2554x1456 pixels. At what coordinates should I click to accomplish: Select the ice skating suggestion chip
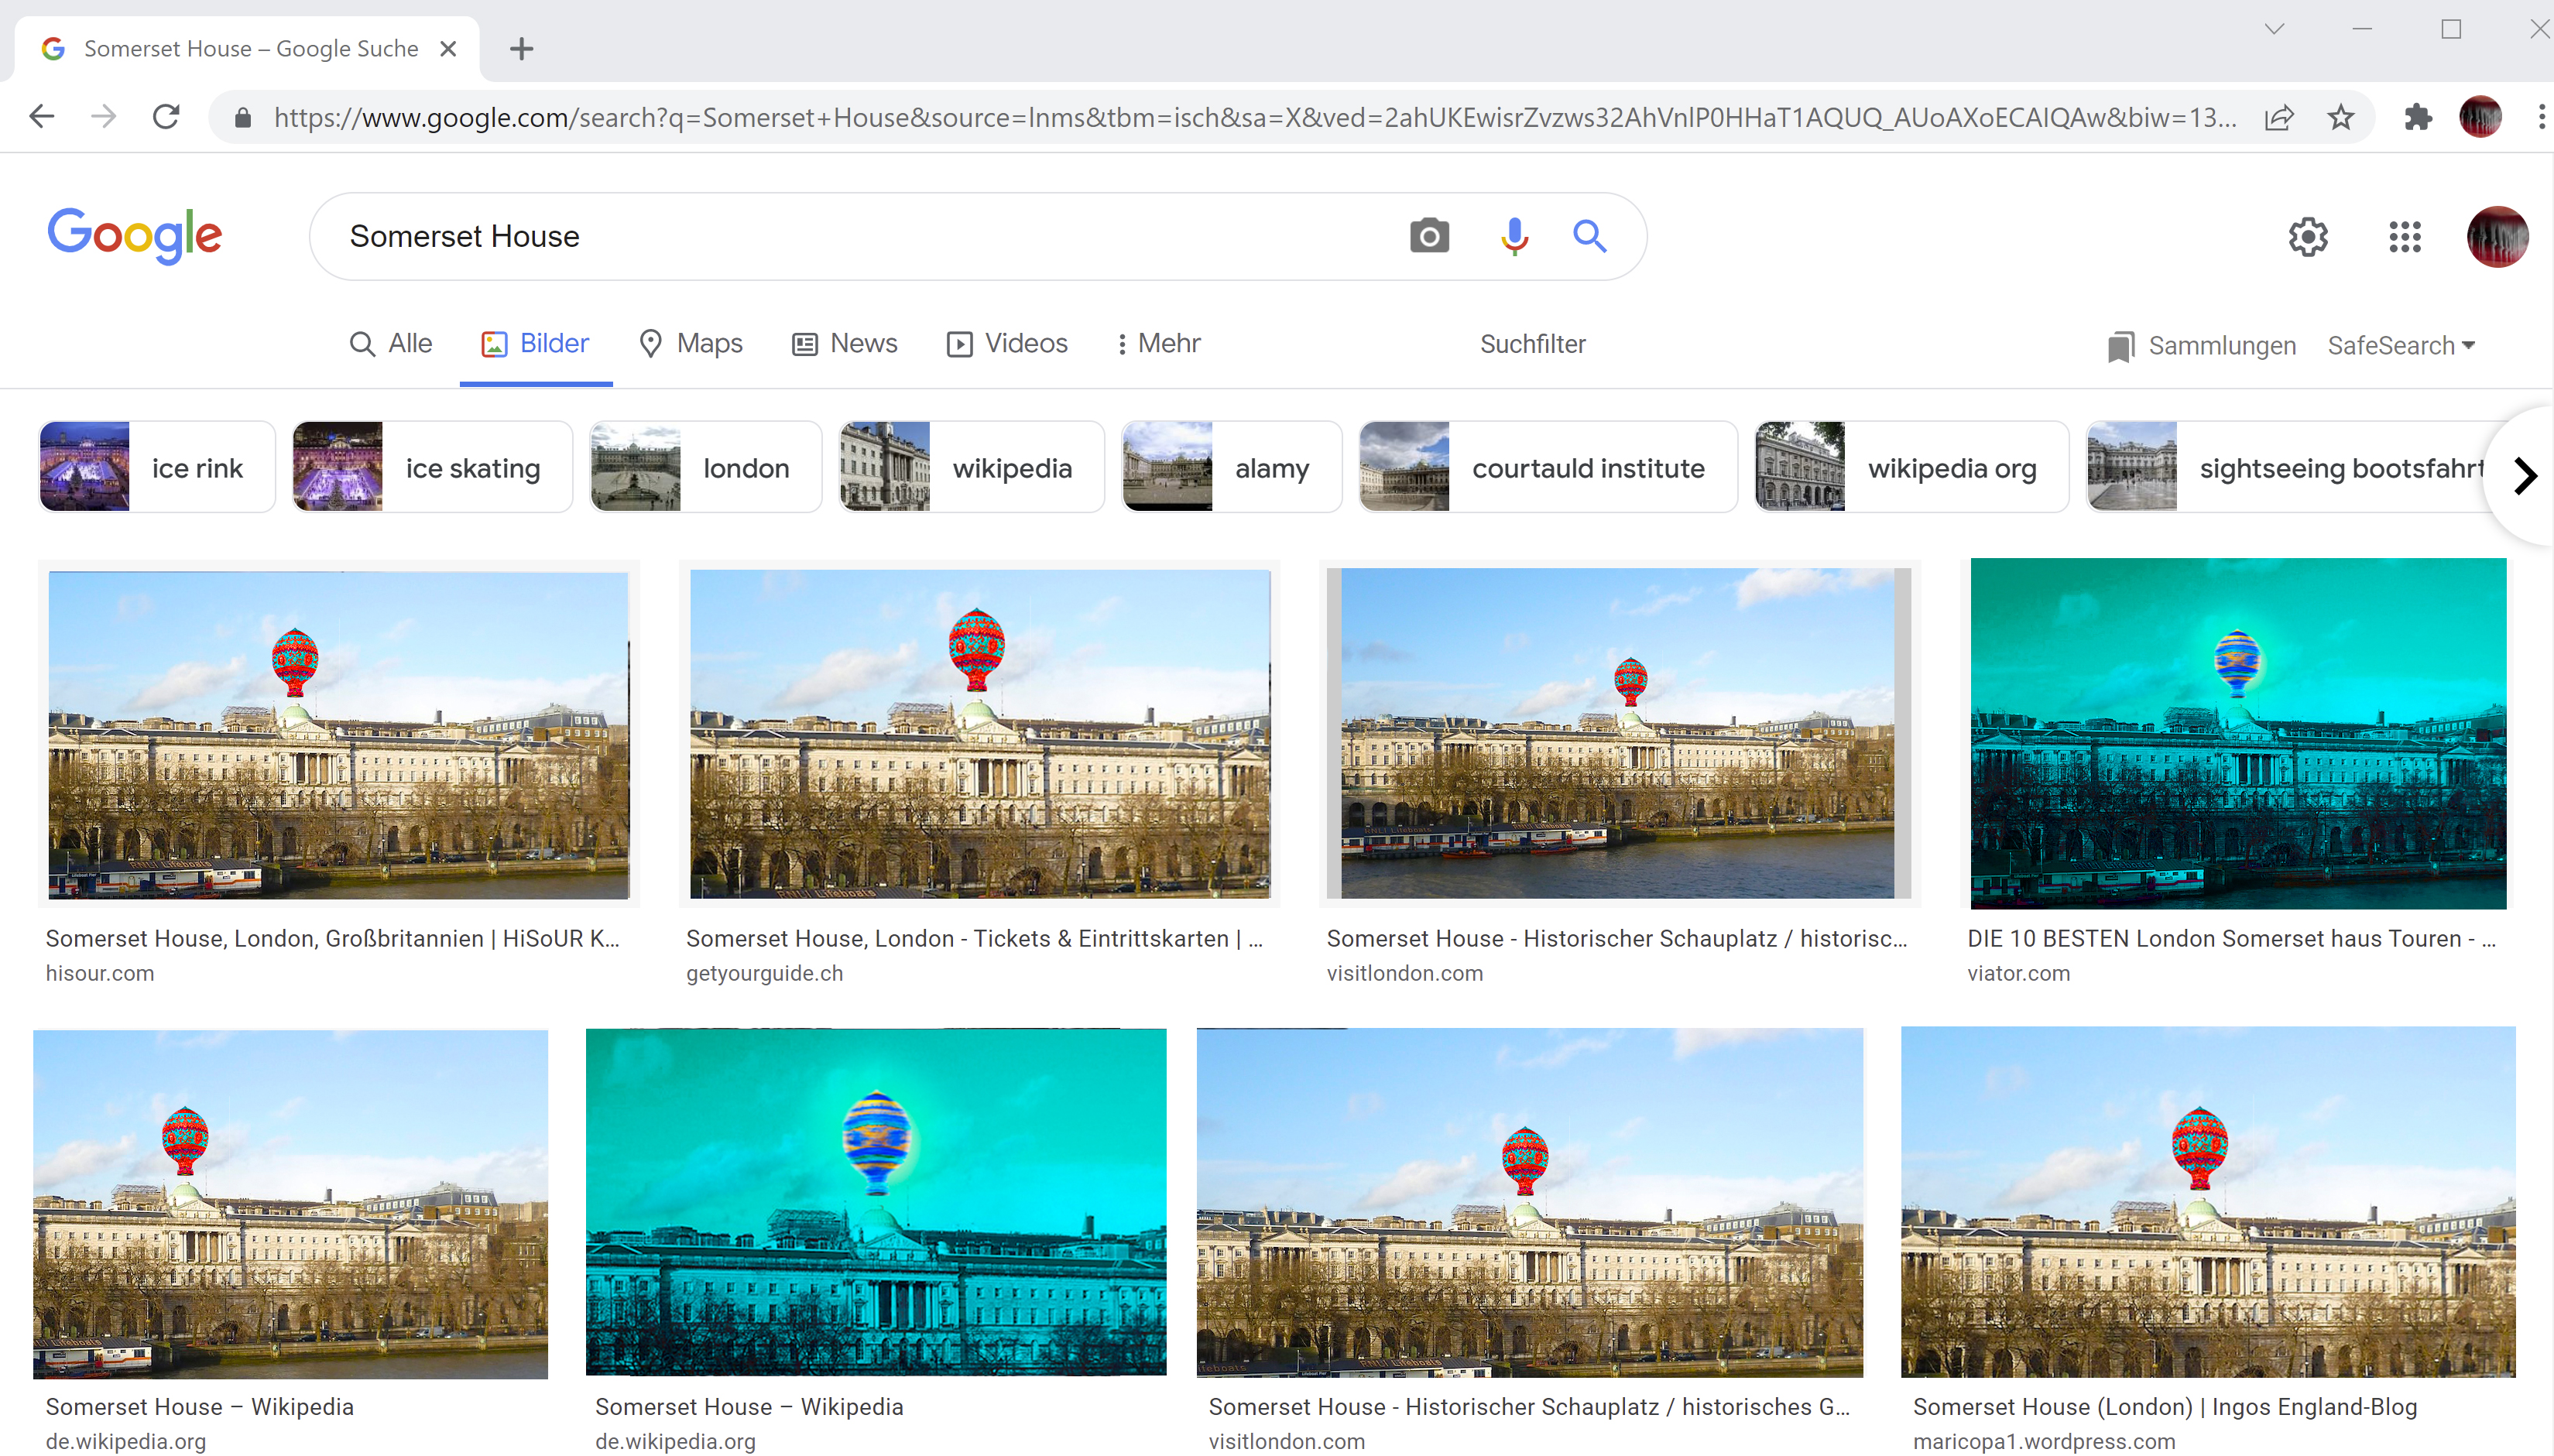[432, 467]
